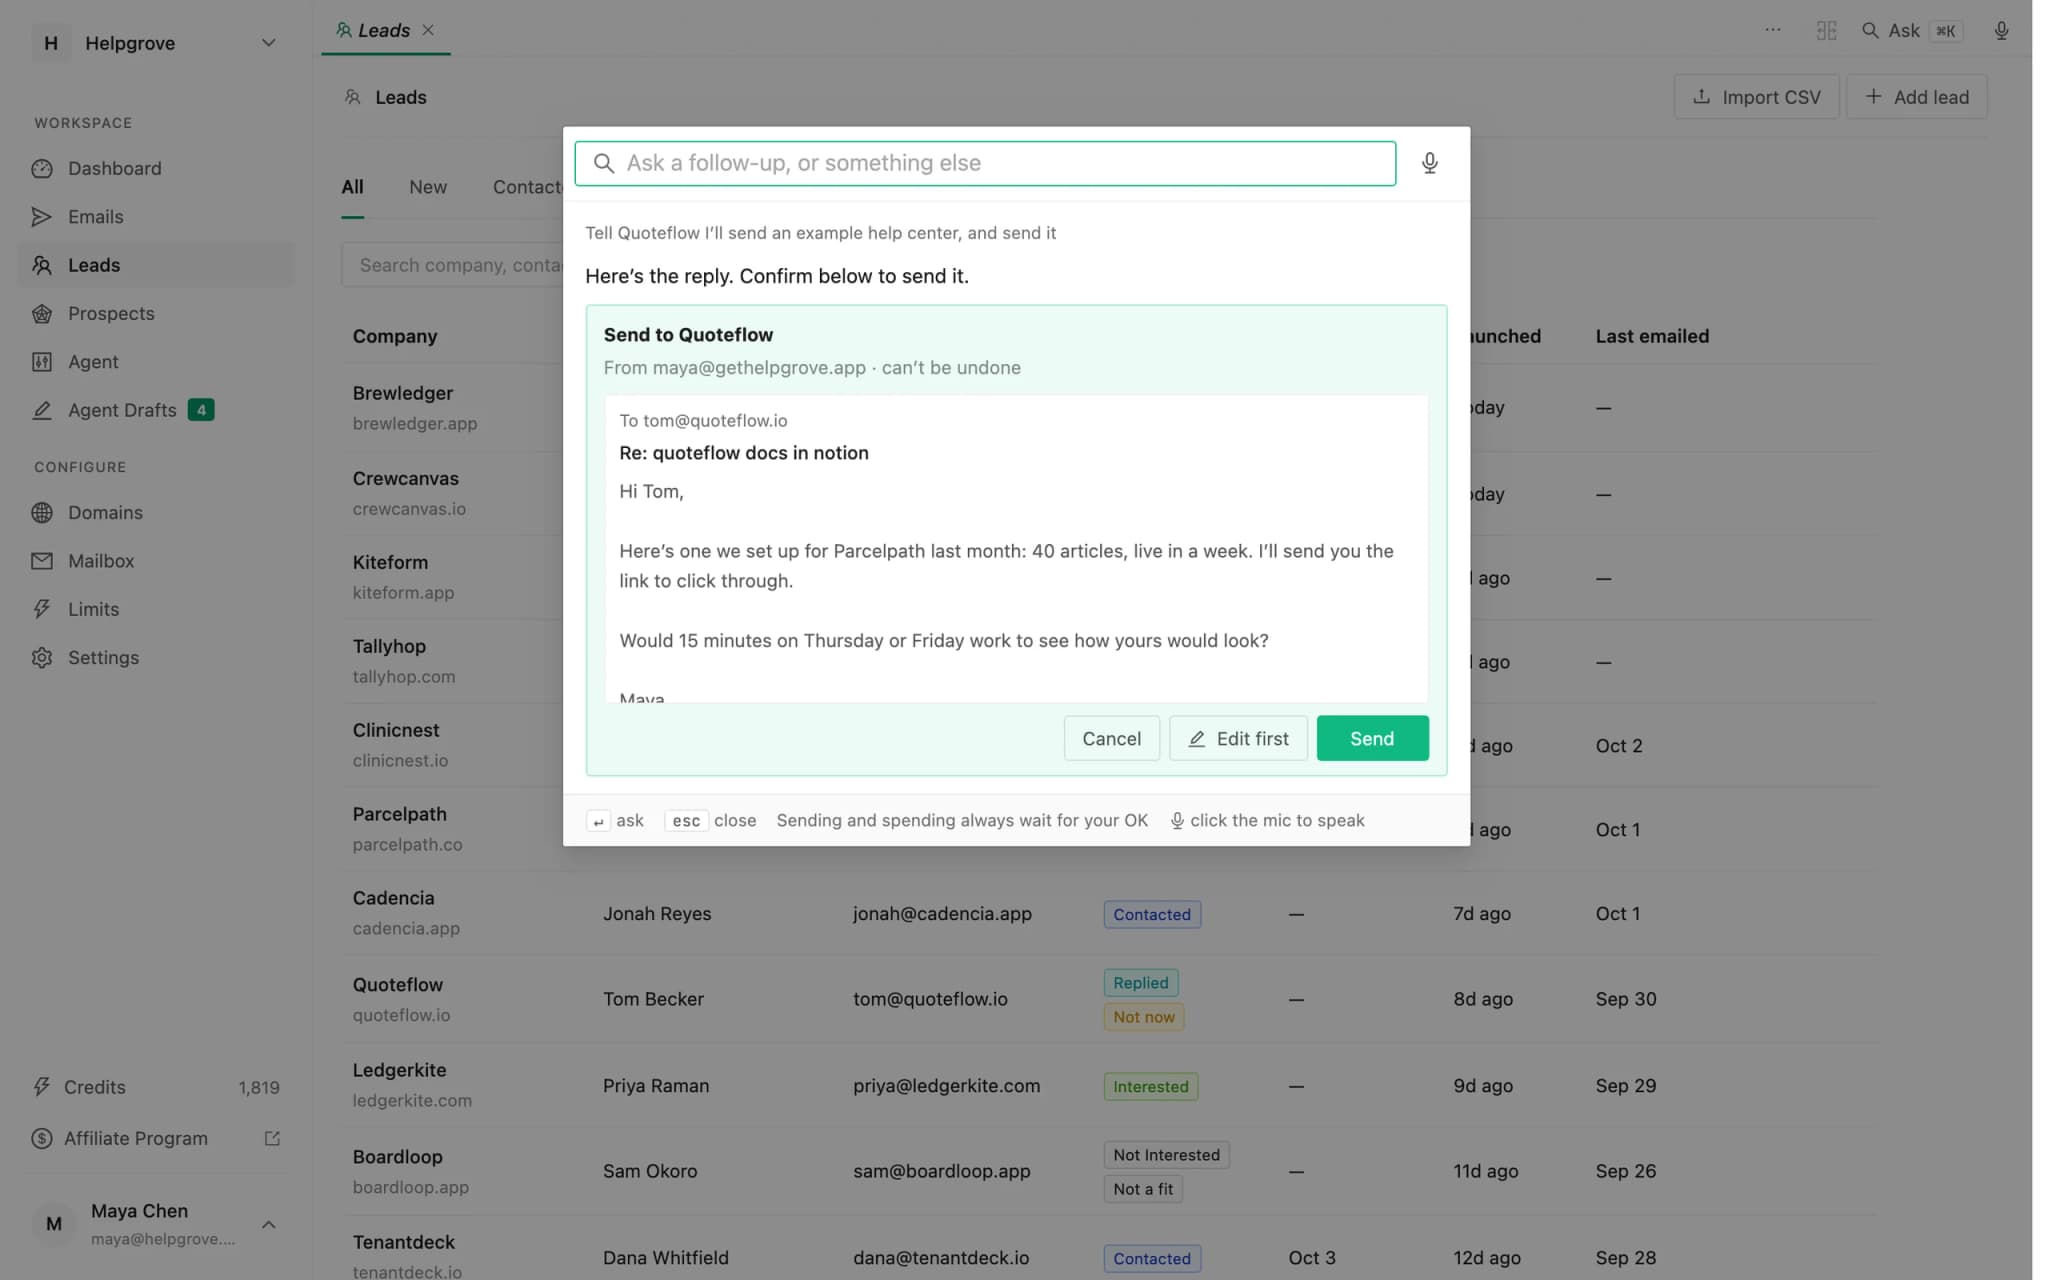Click the top-right header microphone icon
2048x1280 pixels.
pos(2001,31)
